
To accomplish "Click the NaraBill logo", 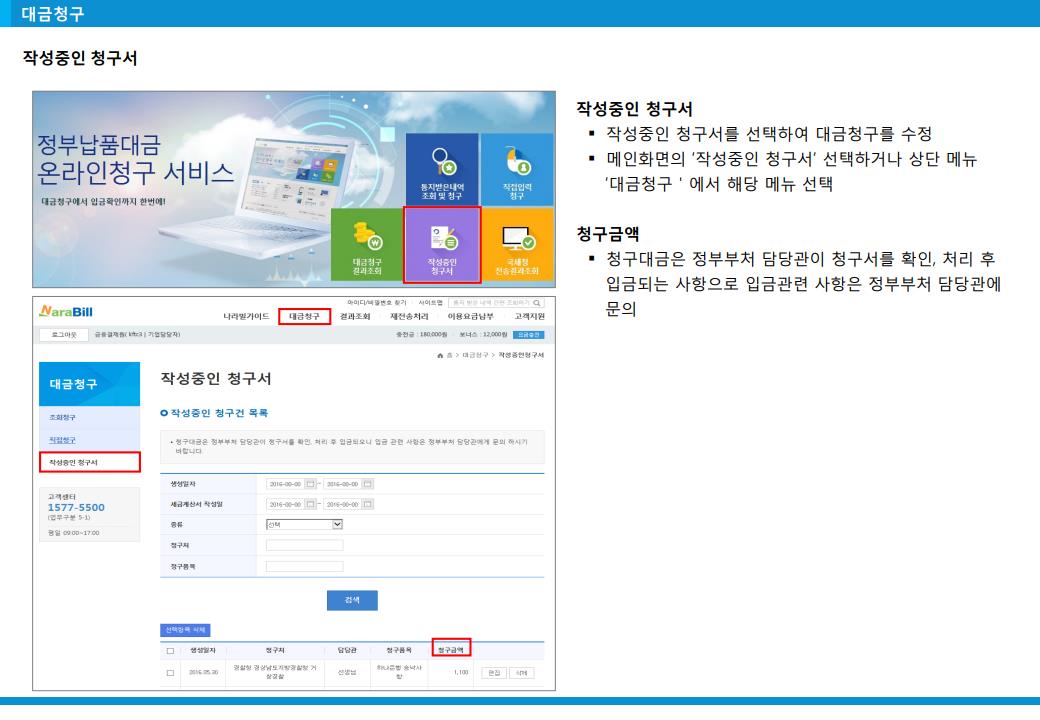I will coord(66,311).
